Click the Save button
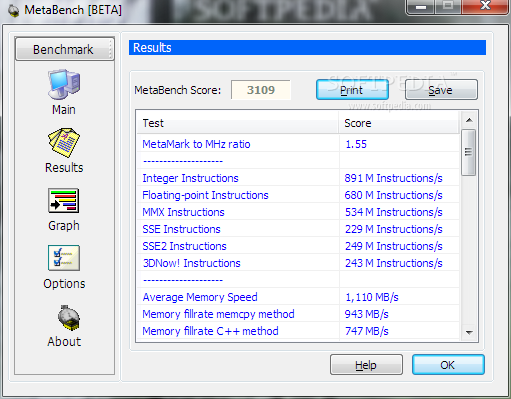The image size is (511, 399). (x=441, y=90)
